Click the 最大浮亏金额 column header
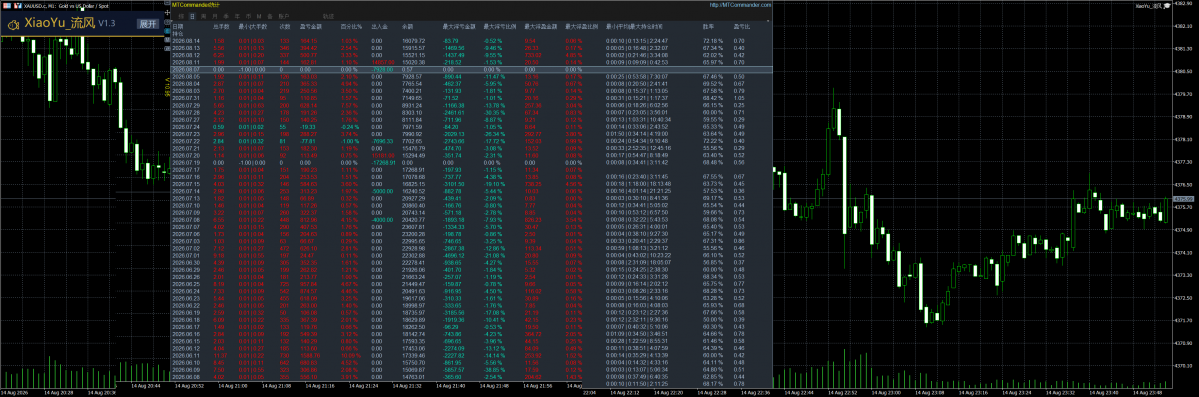 459,26
